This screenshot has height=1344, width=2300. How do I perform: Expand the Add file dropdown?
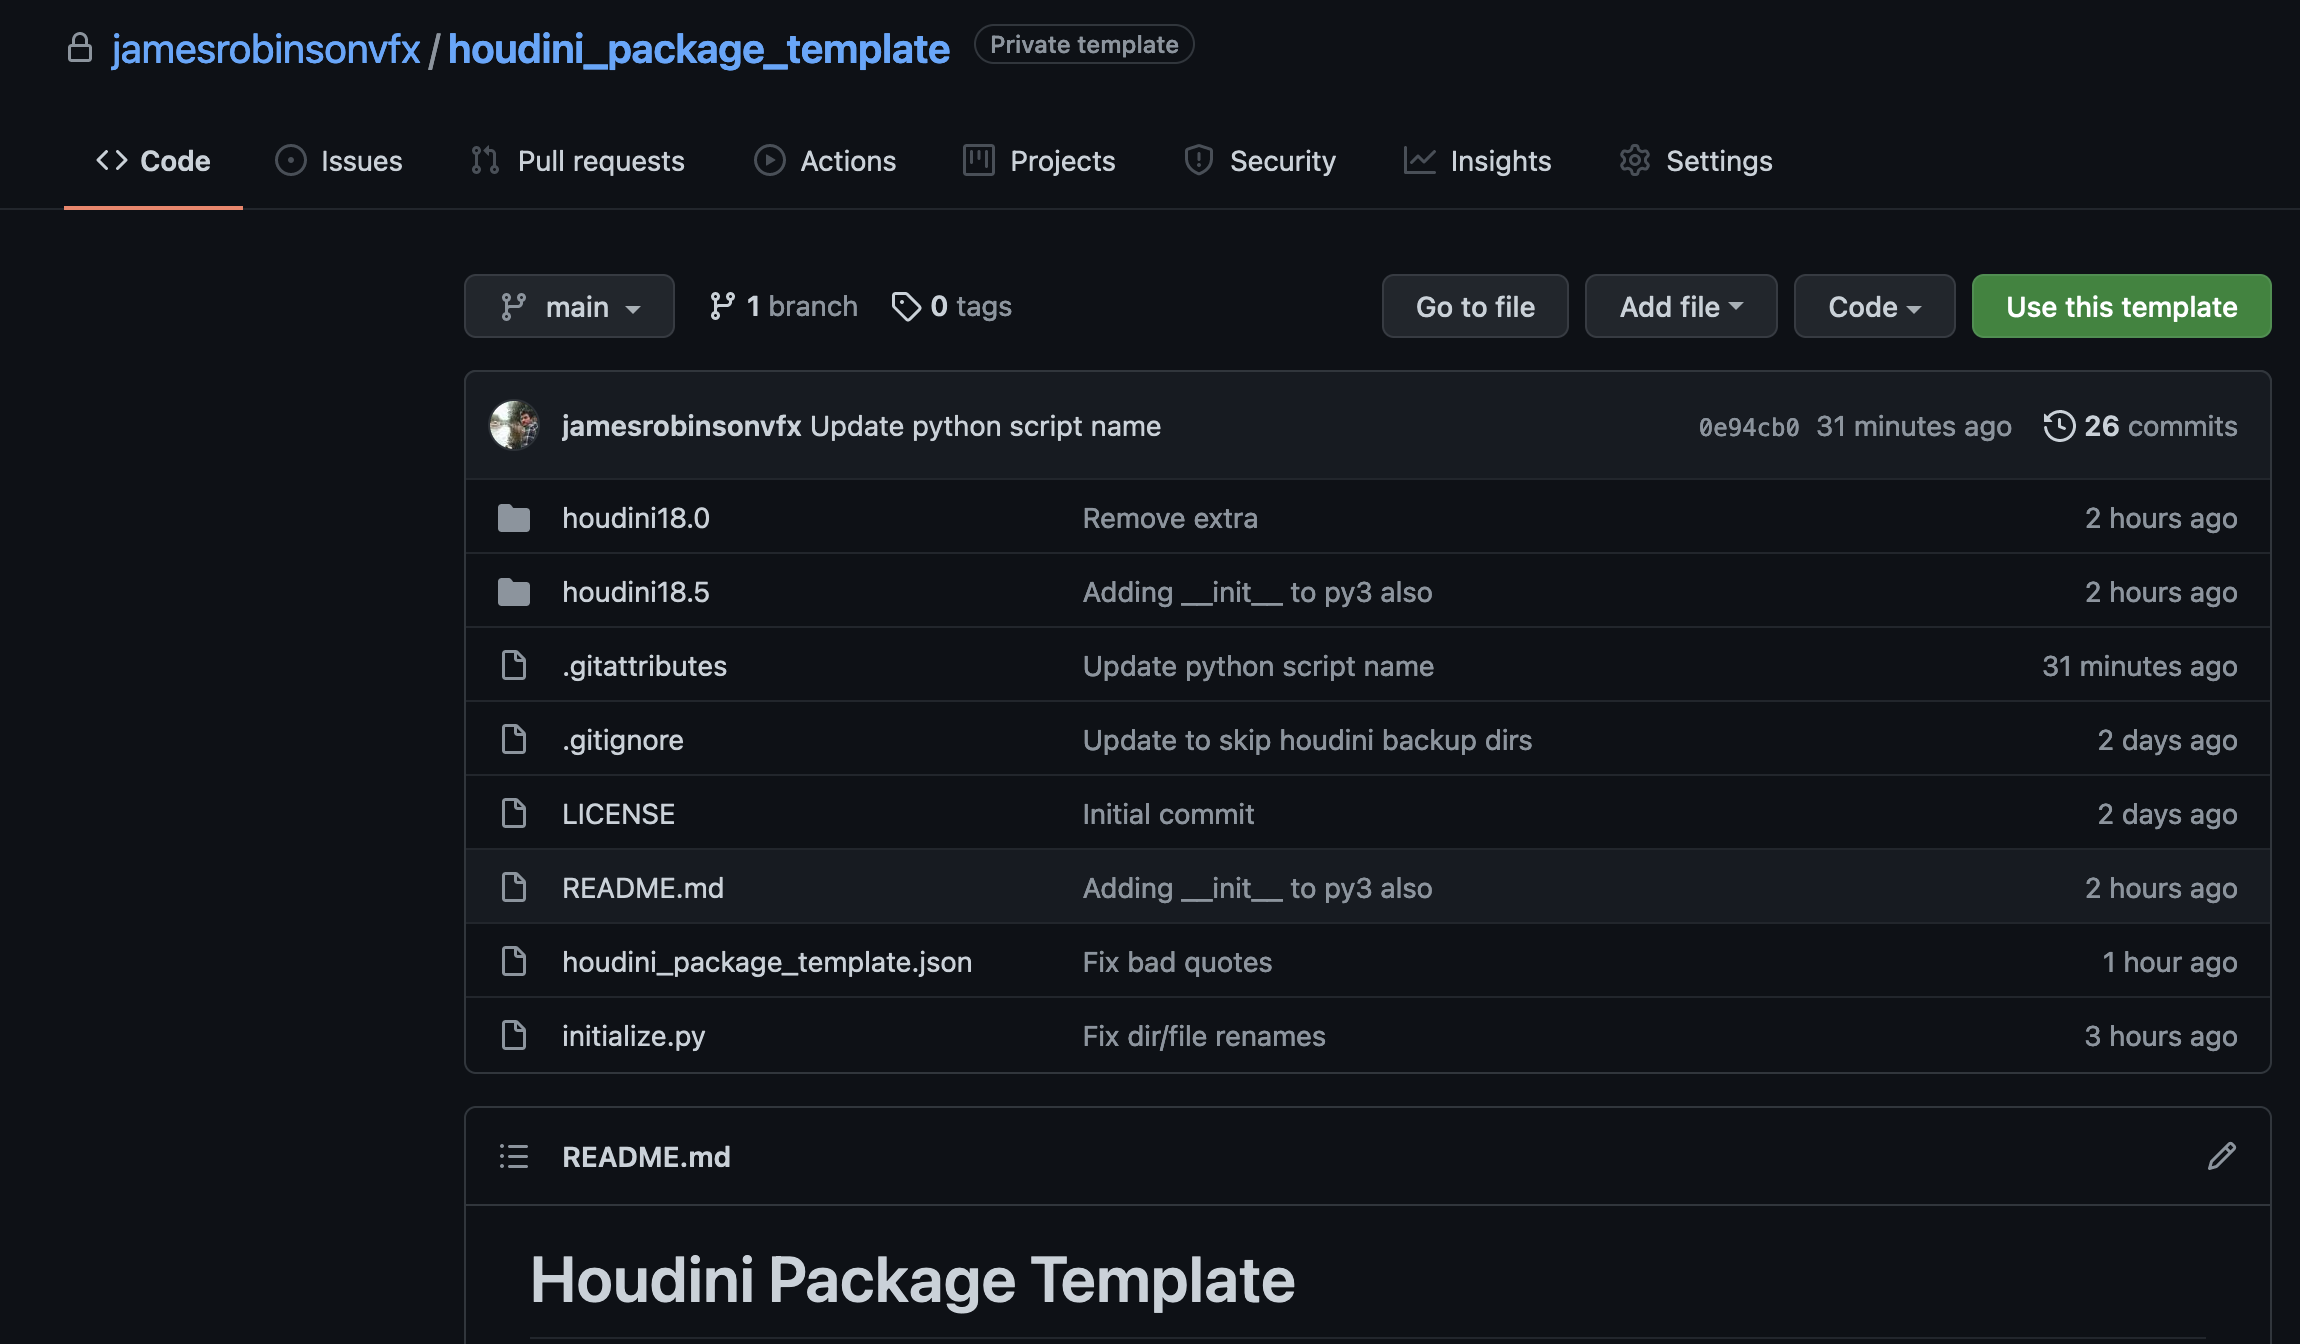(1681, 306)
